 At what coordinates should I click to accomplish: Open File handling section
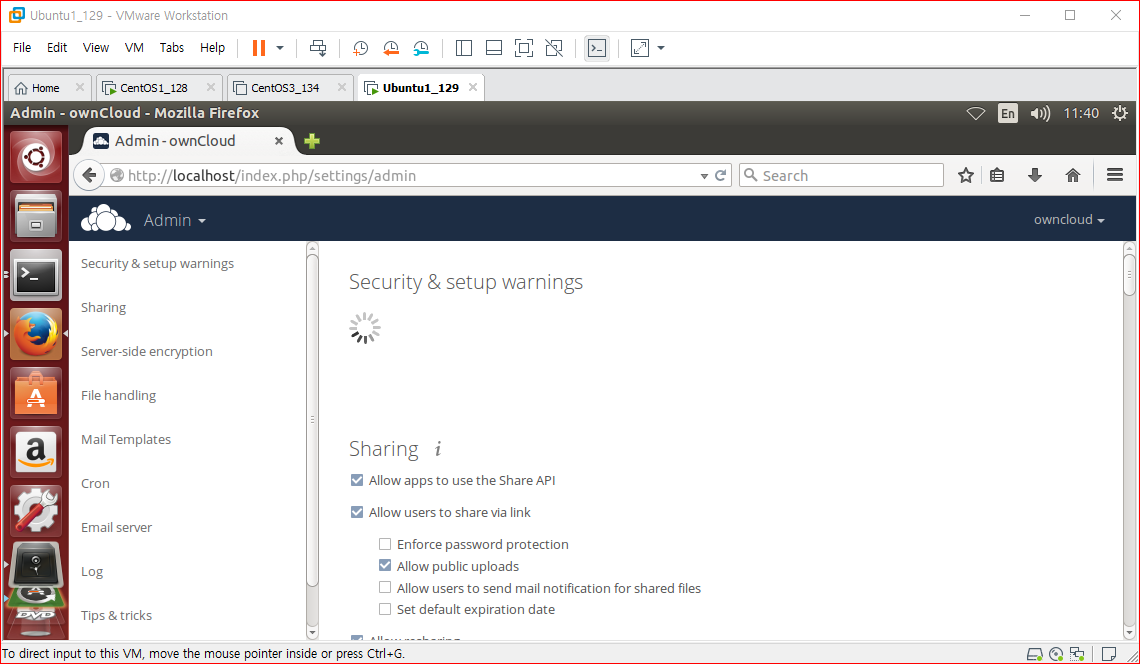tap(119, 395)
